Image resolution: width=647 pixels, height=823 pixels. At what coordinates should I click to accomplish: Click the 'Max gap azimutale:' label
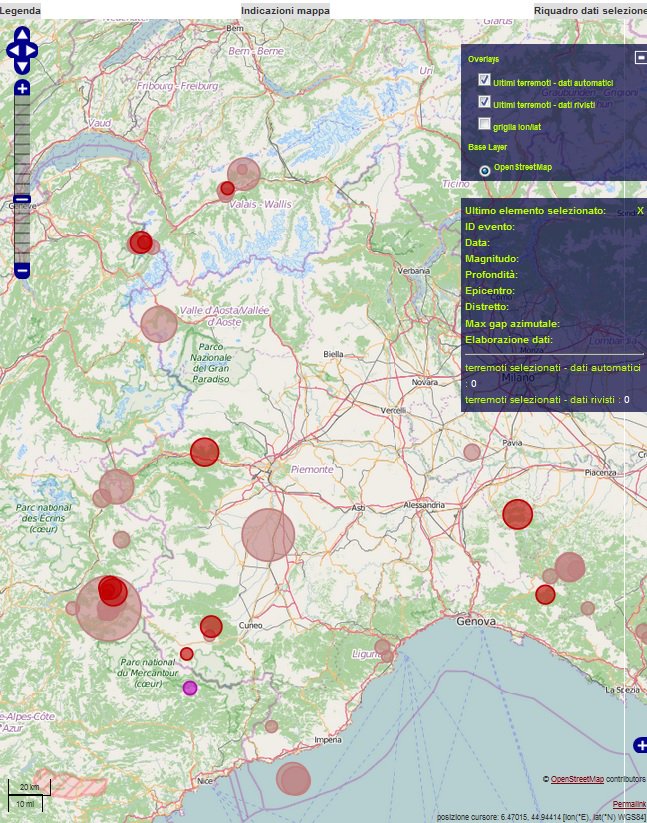tap(512, 323)
